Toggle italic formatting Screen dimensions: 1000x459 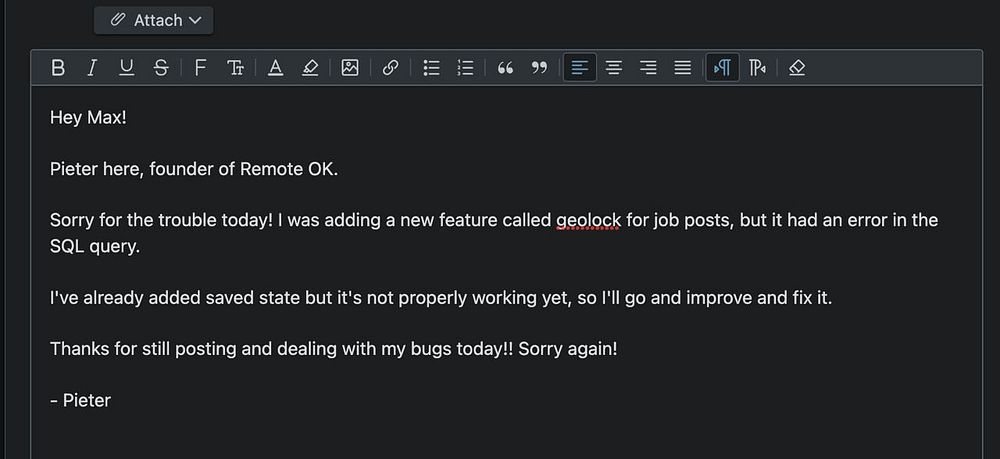pos(92,68)
